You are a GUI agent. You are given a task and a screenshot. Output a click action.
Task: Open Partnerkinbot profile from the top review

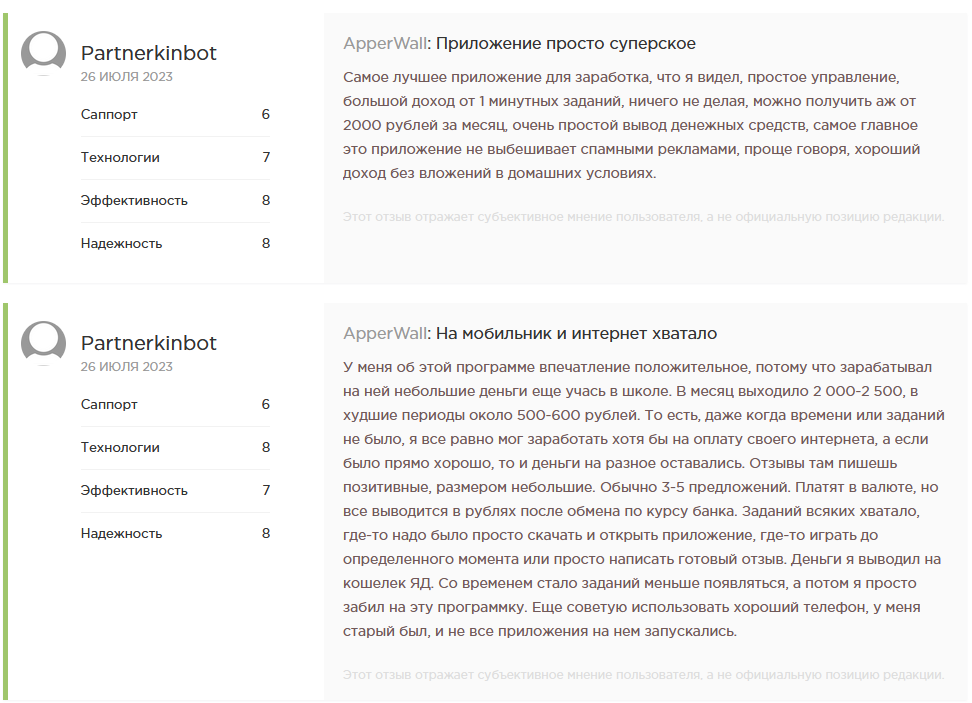pyautogui.click(x=148, y=53)
